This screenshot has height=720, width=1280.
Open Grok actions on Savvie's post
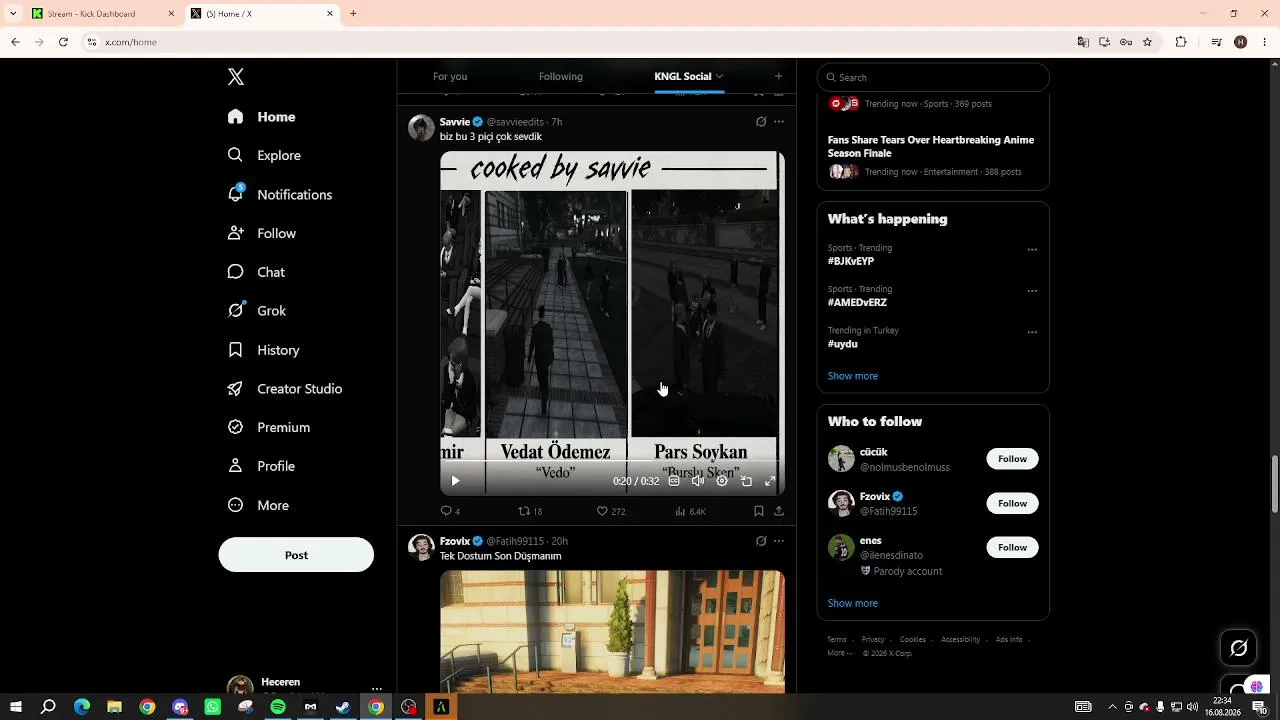pyautogui.click(x=761, y=122)
